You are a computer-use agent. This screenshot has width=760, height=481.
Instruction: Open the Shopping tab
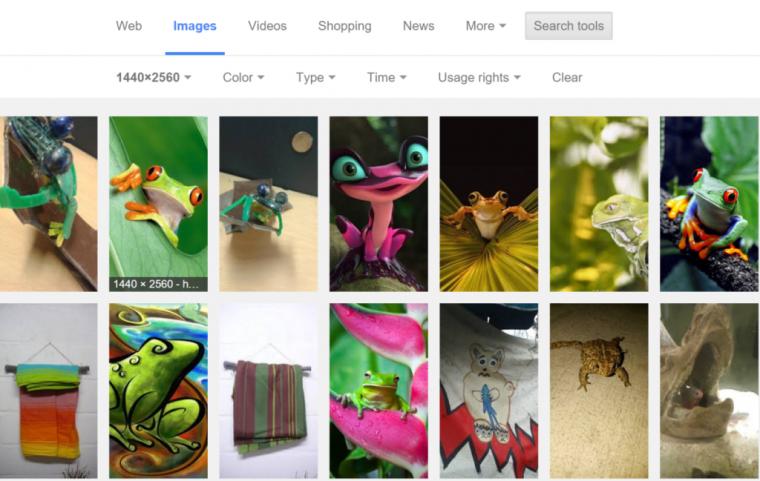(x=345, y=26)
